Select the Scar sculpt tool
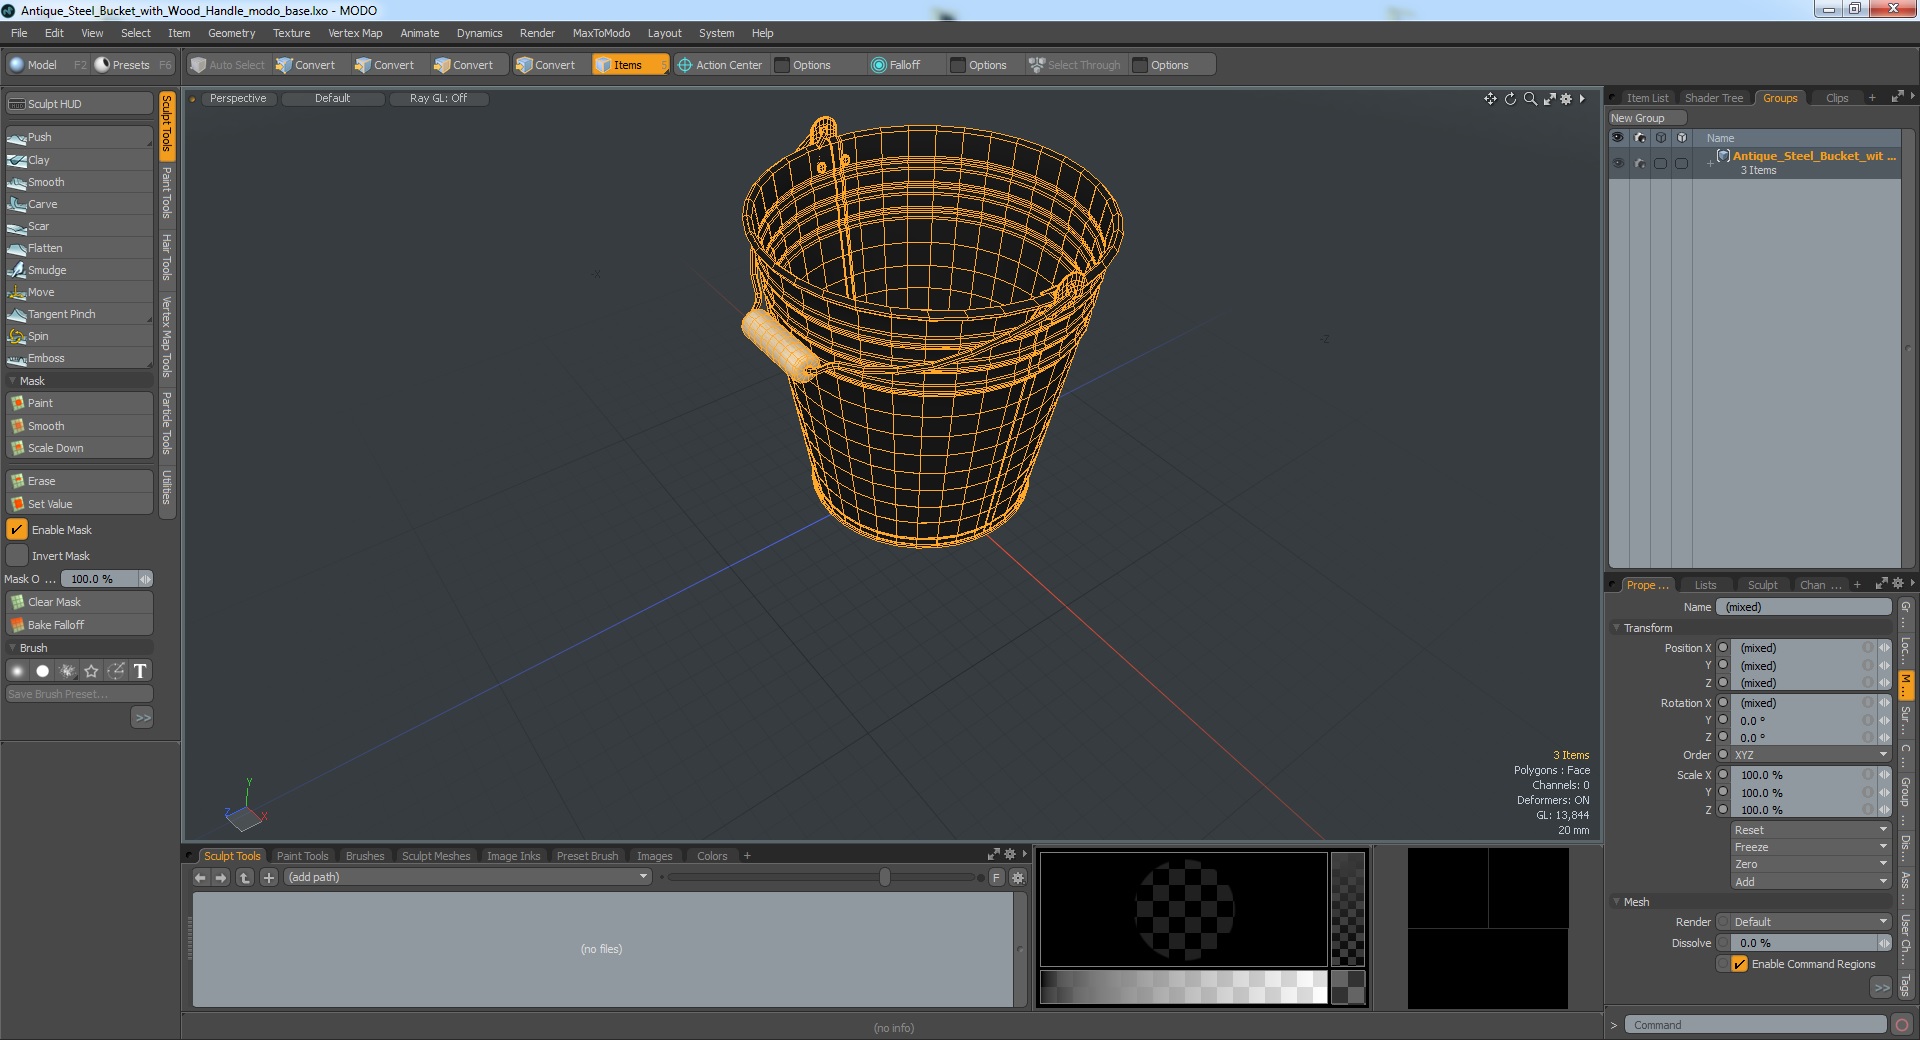Image resolution: width=1920 pixels, height=1040 pixels. (79, 226)
